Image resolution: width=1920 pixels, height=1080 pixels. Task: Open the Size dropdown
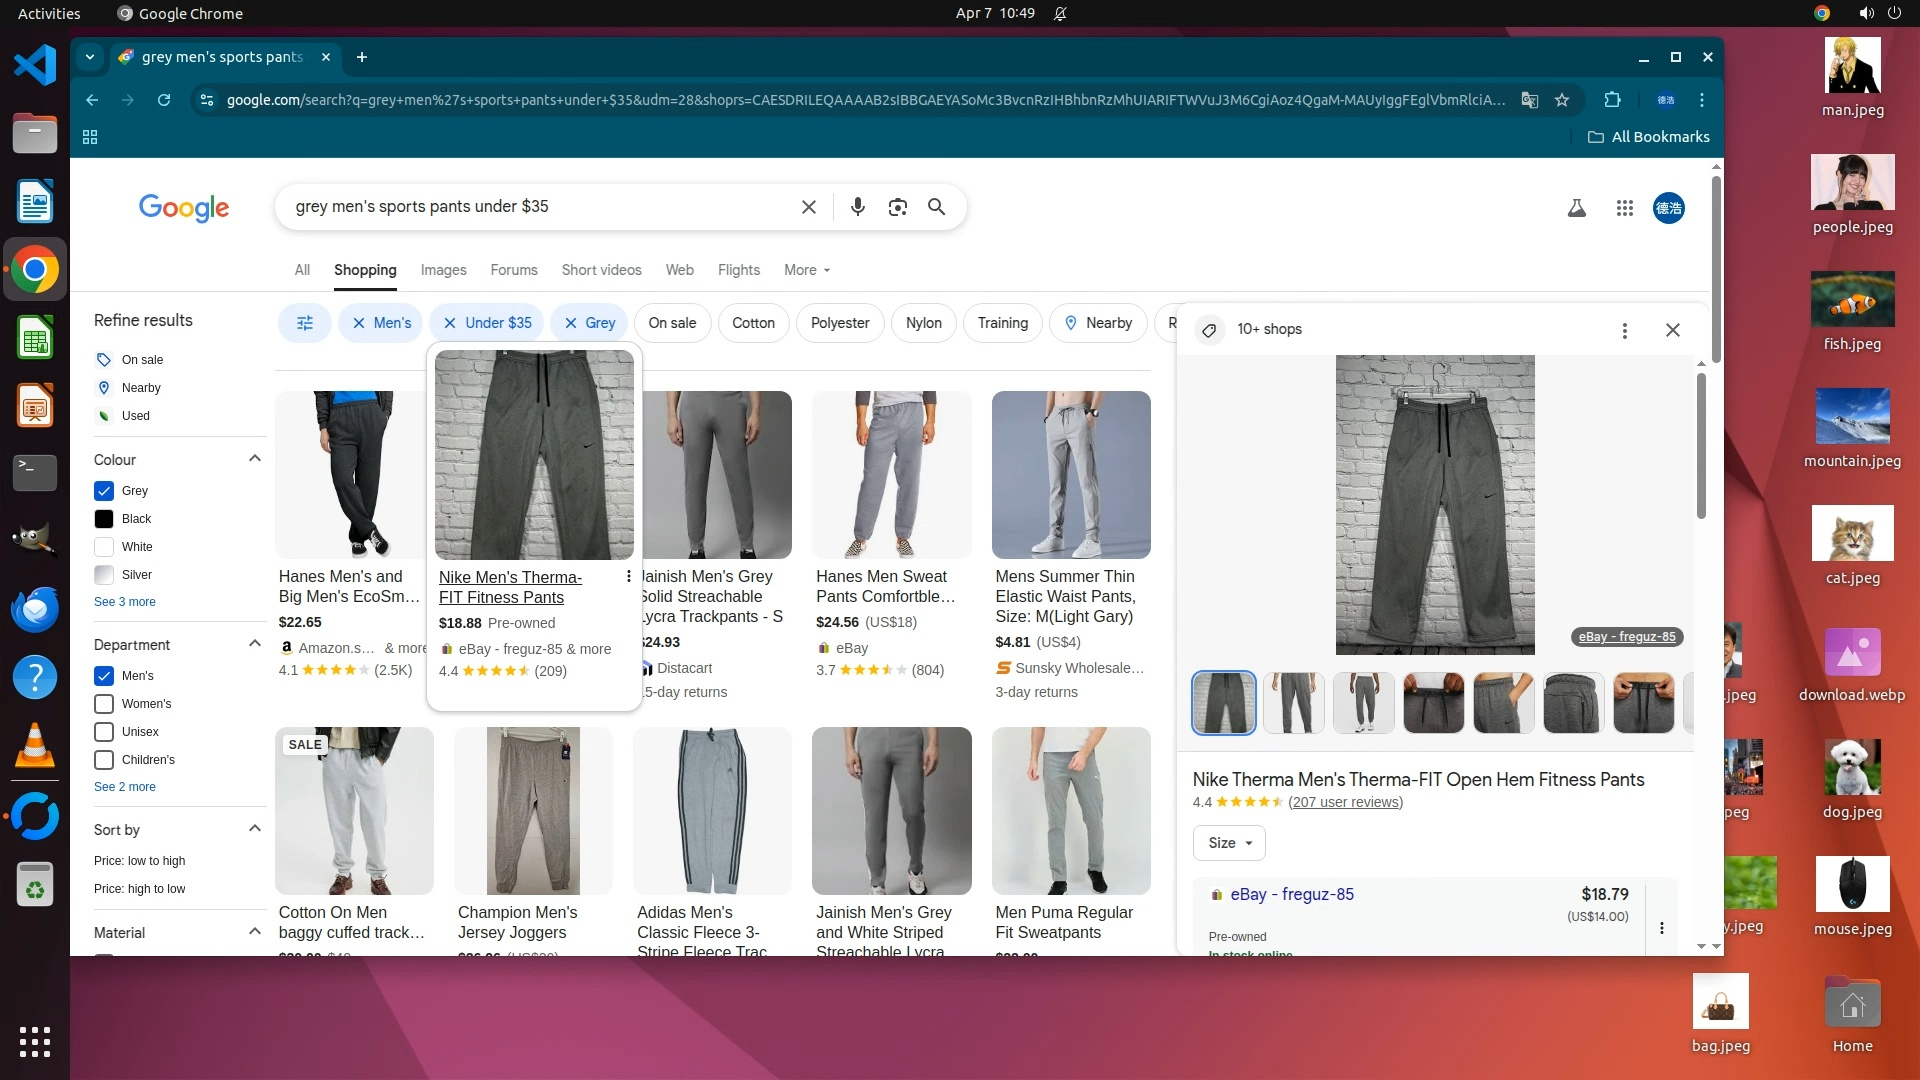(1229, 843)
